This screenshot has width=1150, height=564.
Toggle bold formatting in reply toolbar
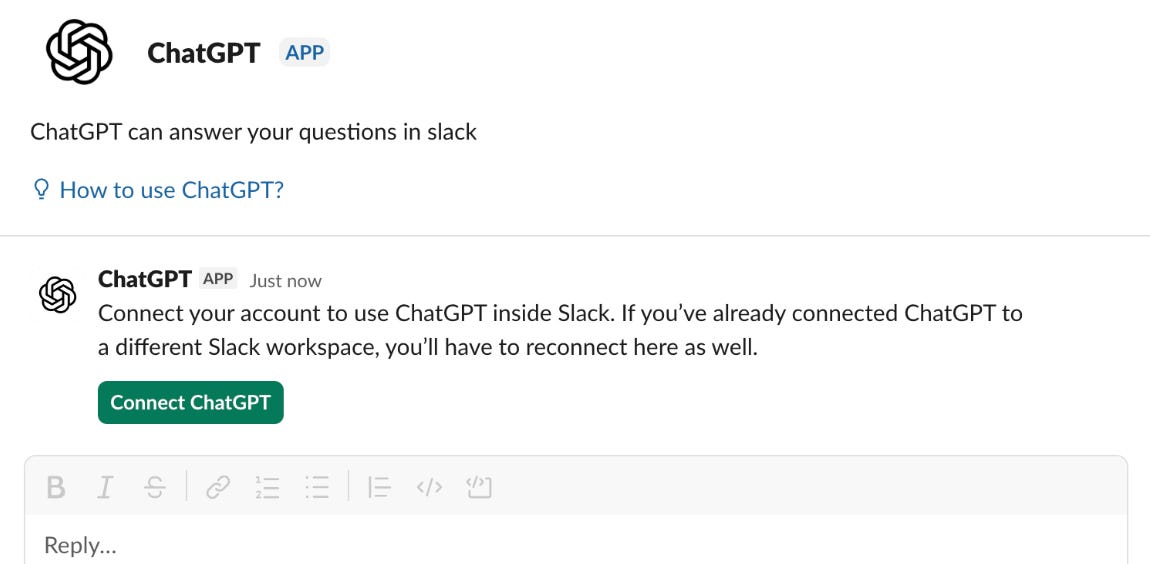pos(56,487)
